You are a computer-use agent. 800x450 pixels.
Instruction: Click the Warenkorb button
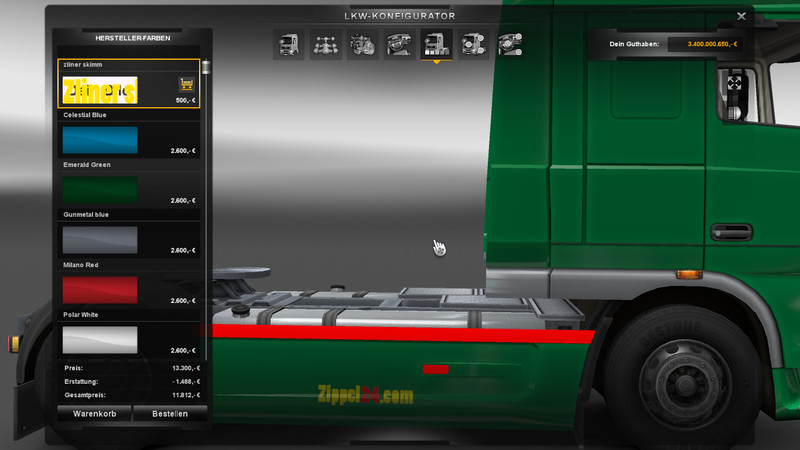point(94,414)
